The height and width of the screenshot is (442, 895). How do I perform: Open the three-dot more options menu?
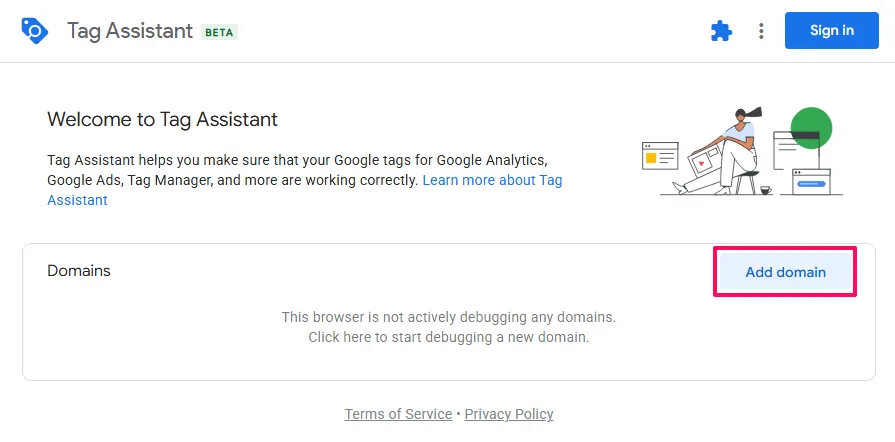pos(761,31)
